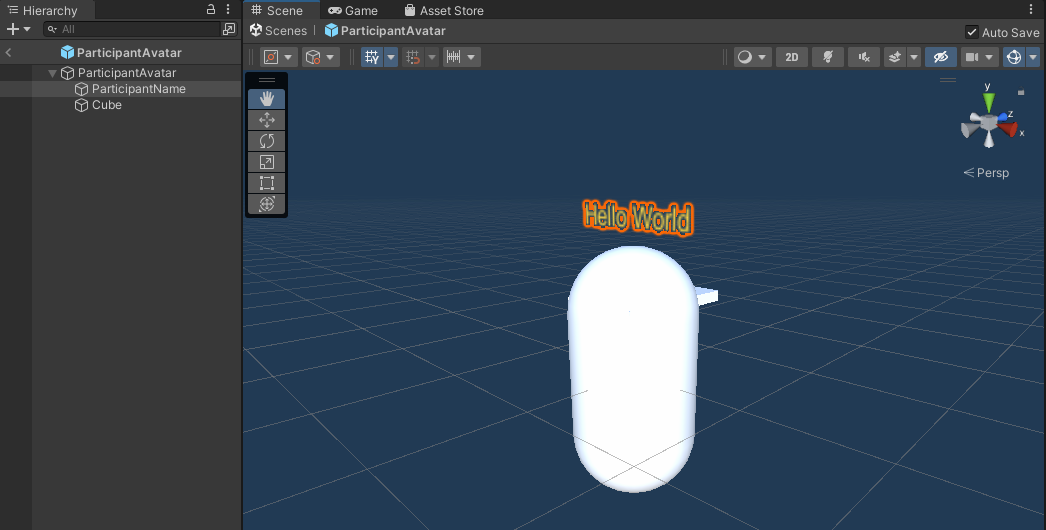Image resolution: width=1046 pixels, height=530 pixels.
Task: Open the plus create-object dropdown in Hierarchy
Action: (19, 29)
